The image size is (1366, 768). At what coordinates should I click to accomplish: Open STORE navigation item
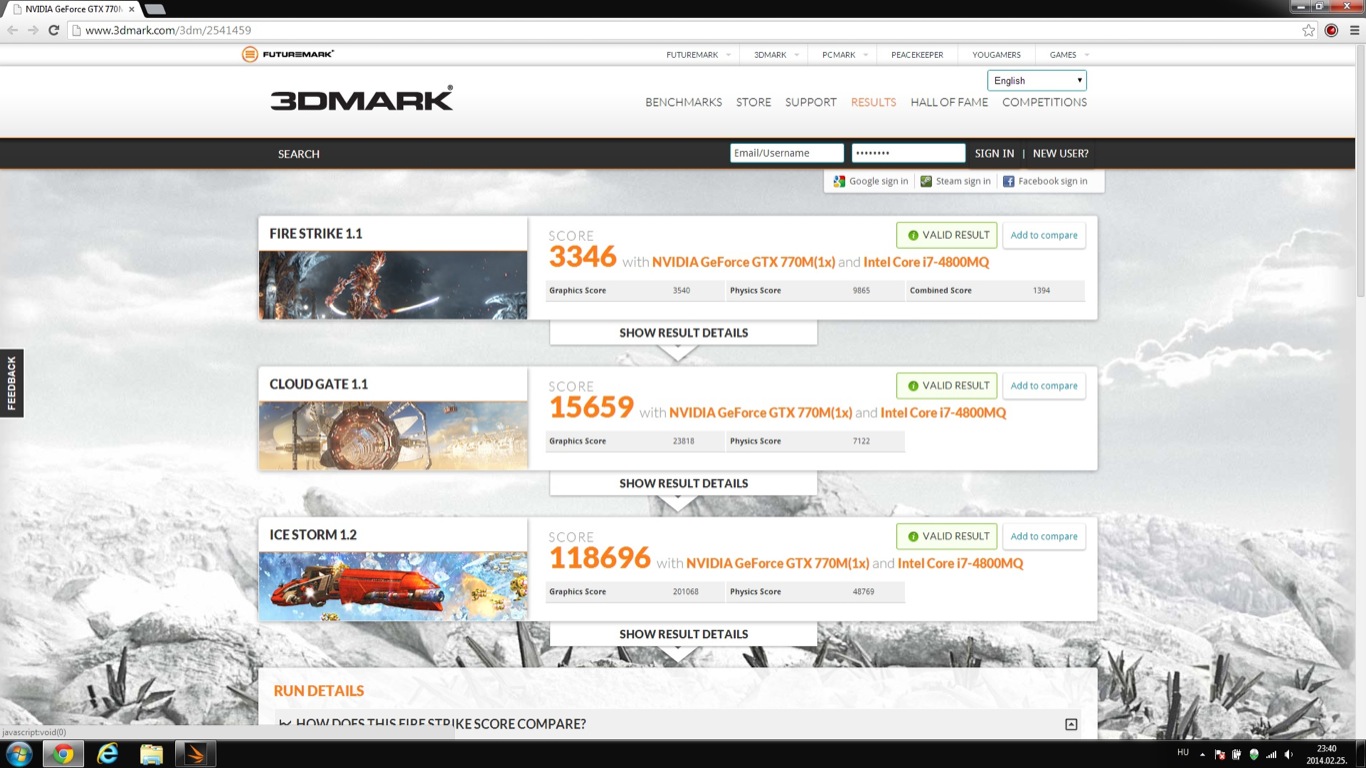pyautogui.click(x=753, y=102)
